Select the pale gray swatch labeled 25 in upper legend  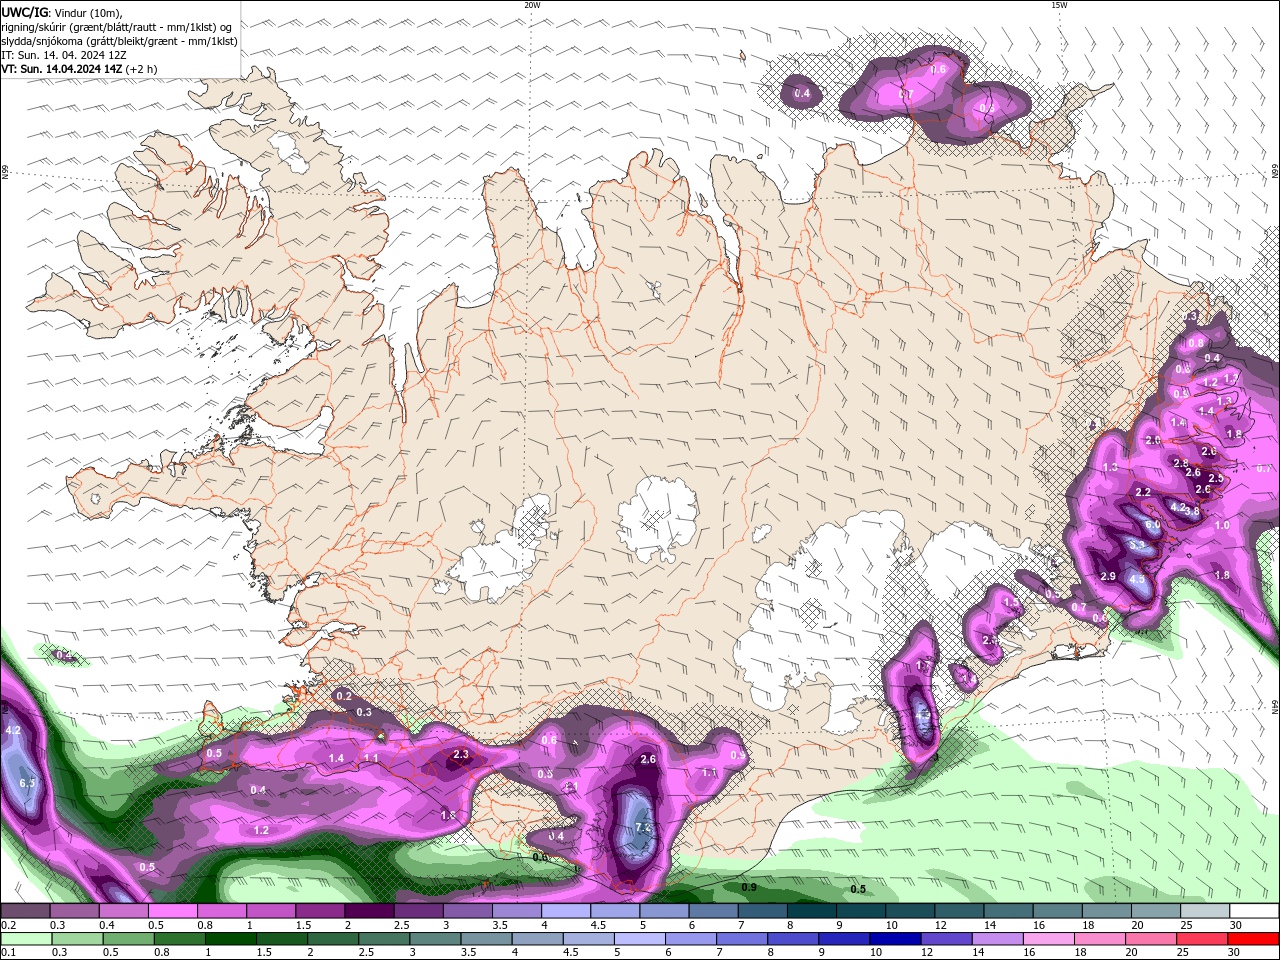click(1205, 911)
